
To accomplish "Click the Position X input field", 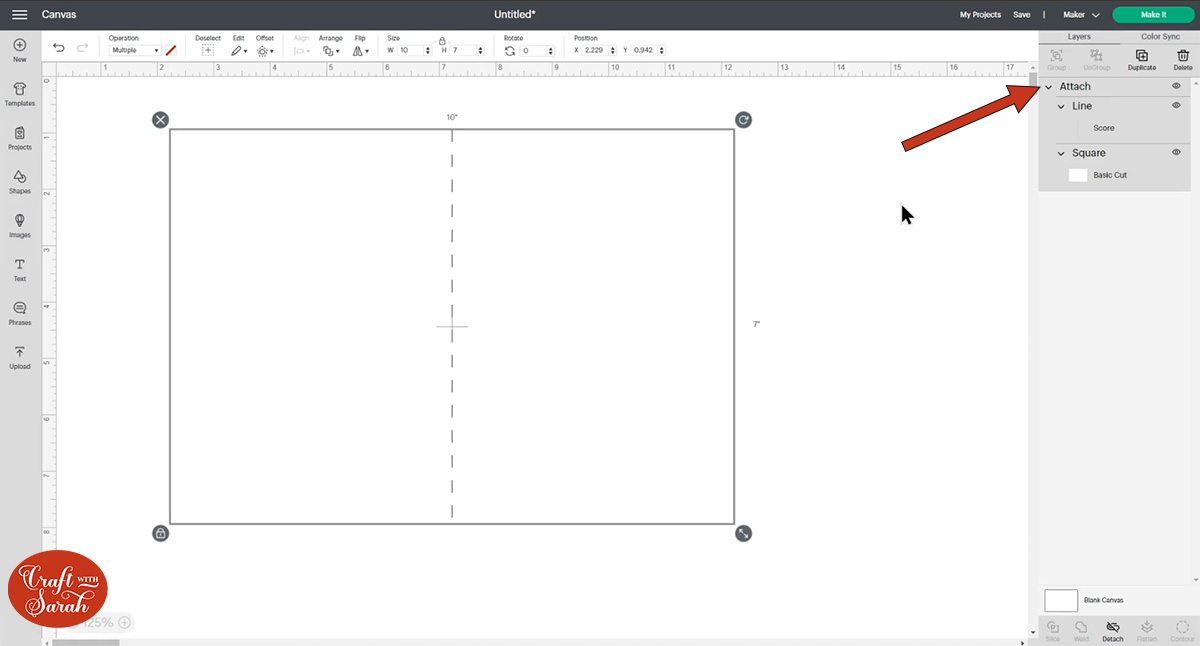I will [599, 50].
